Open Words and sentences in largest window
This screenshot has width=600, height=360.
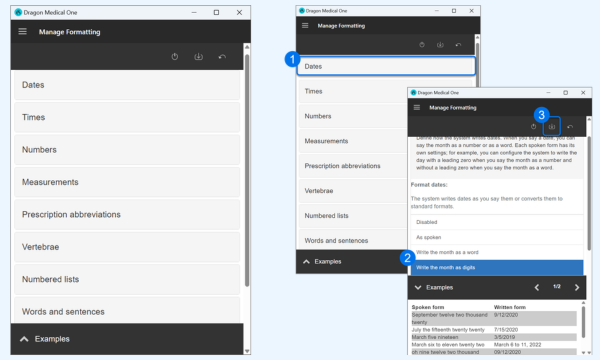coord(127,311)
